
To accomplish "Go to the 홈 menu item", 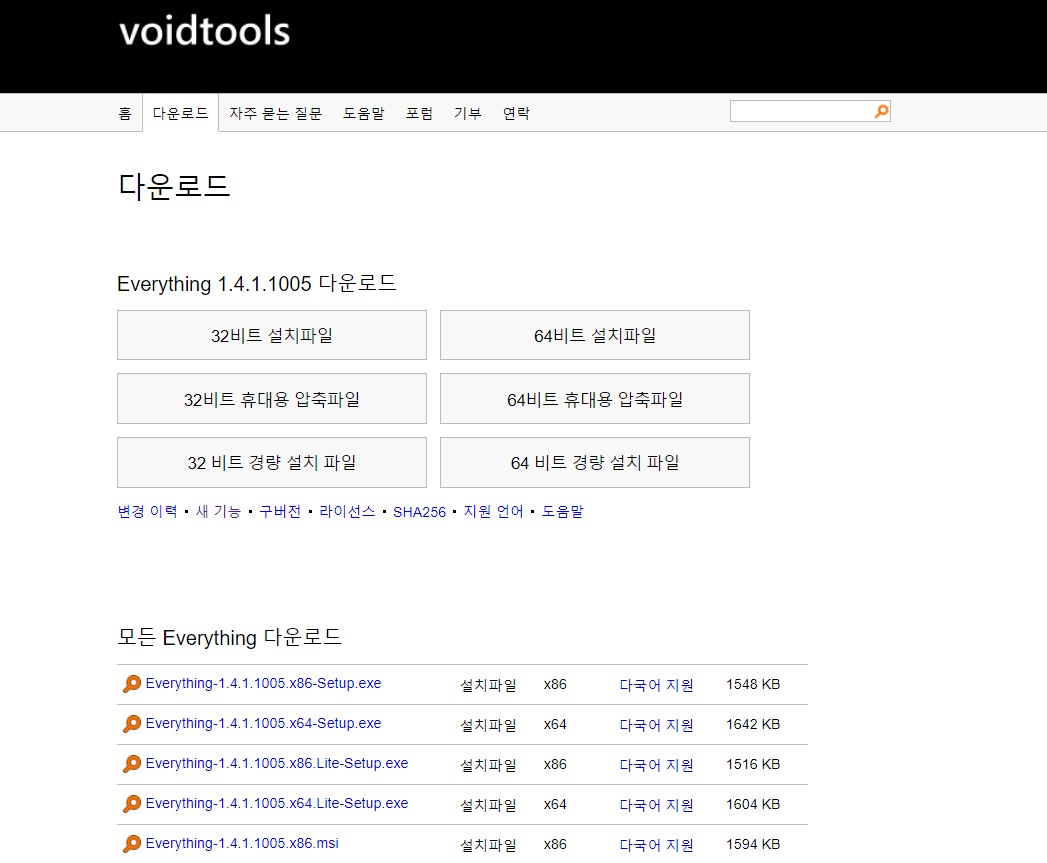I will tap(125, 114).
